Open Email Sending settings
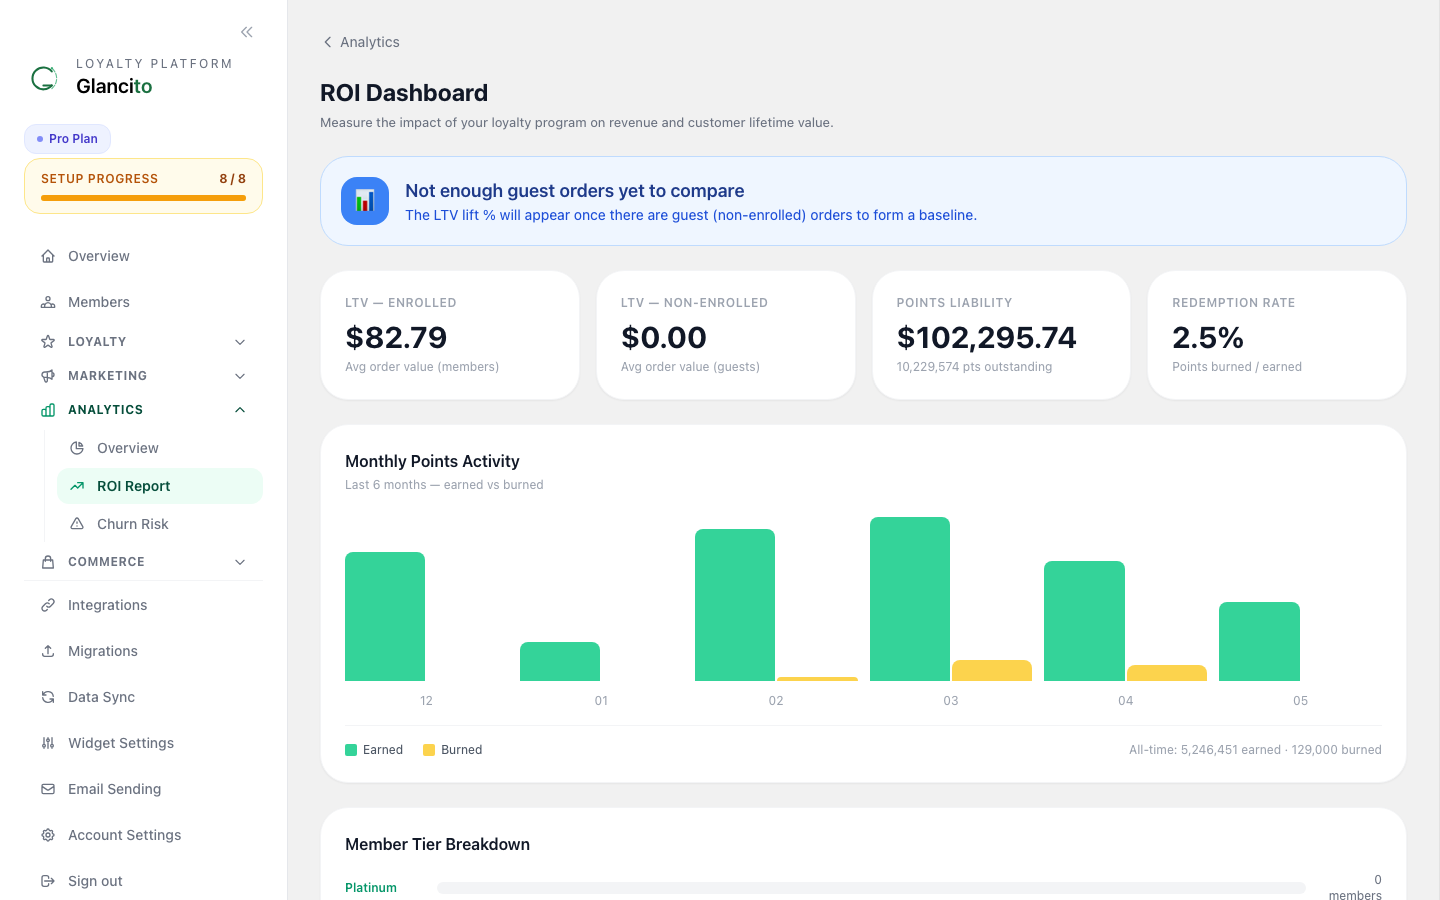The width and height of the screenshot is (1440, 900). pos(144,789)
